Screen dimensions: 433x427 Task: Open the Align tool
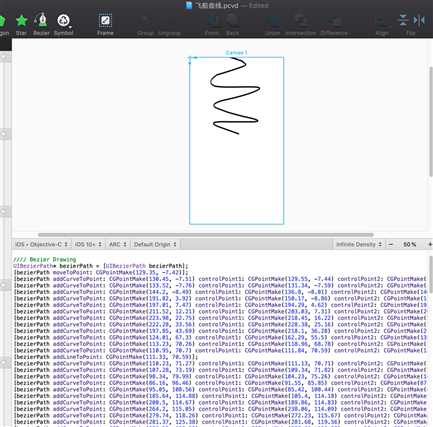[382, 25]
